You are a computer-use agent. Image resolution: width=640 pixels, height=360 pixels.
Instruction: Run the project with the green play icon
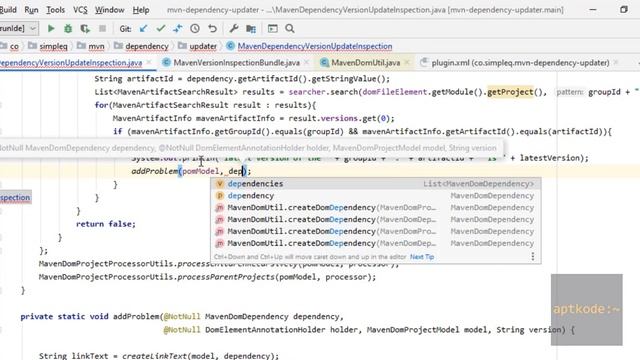coord(51,29)
